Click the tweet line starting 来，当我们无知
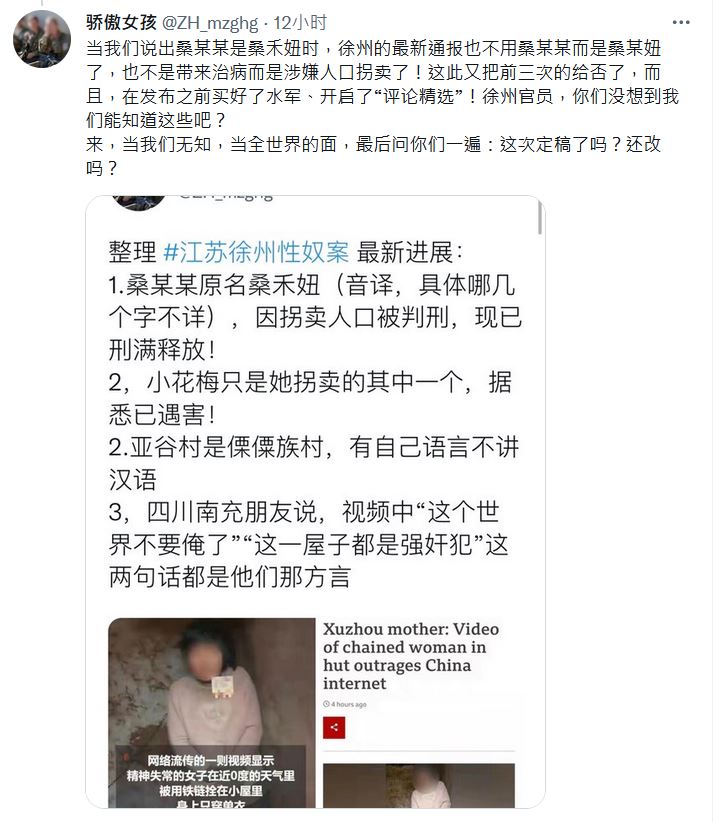 374,144
